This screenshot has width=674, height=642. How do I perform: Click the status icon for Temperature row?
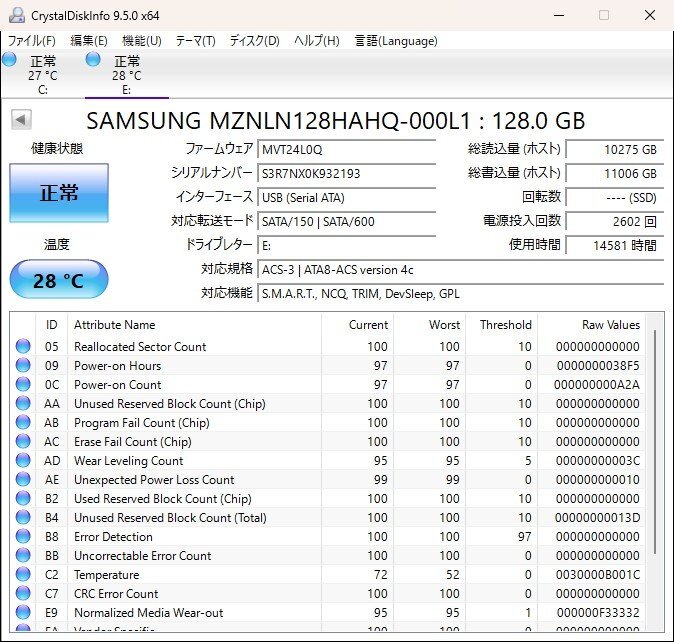(x=23, y=574)
